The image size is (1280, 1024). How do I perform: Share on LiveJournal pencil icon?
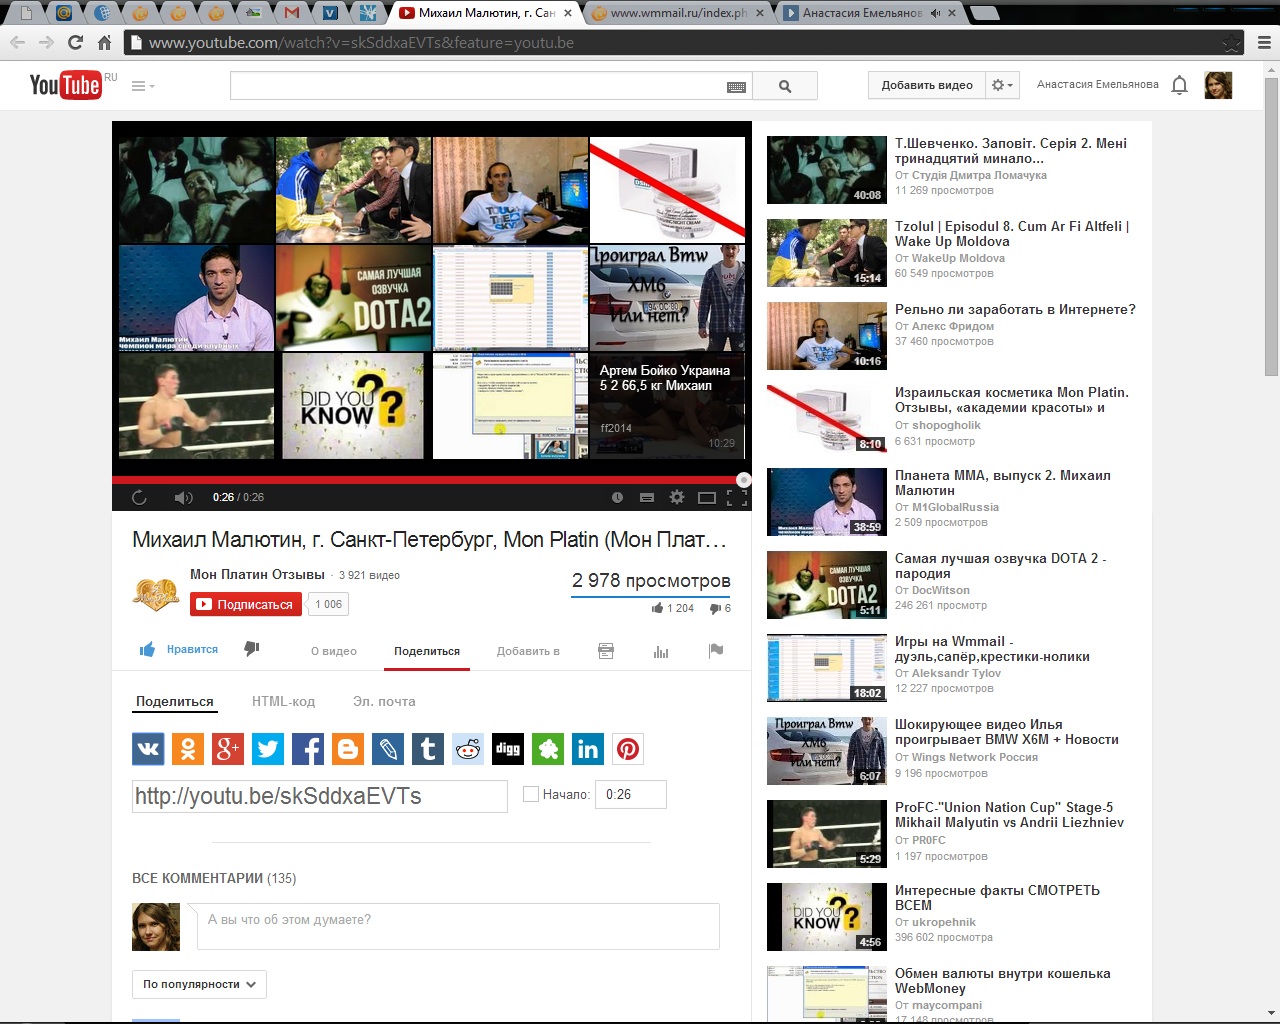tap(388, 749)
